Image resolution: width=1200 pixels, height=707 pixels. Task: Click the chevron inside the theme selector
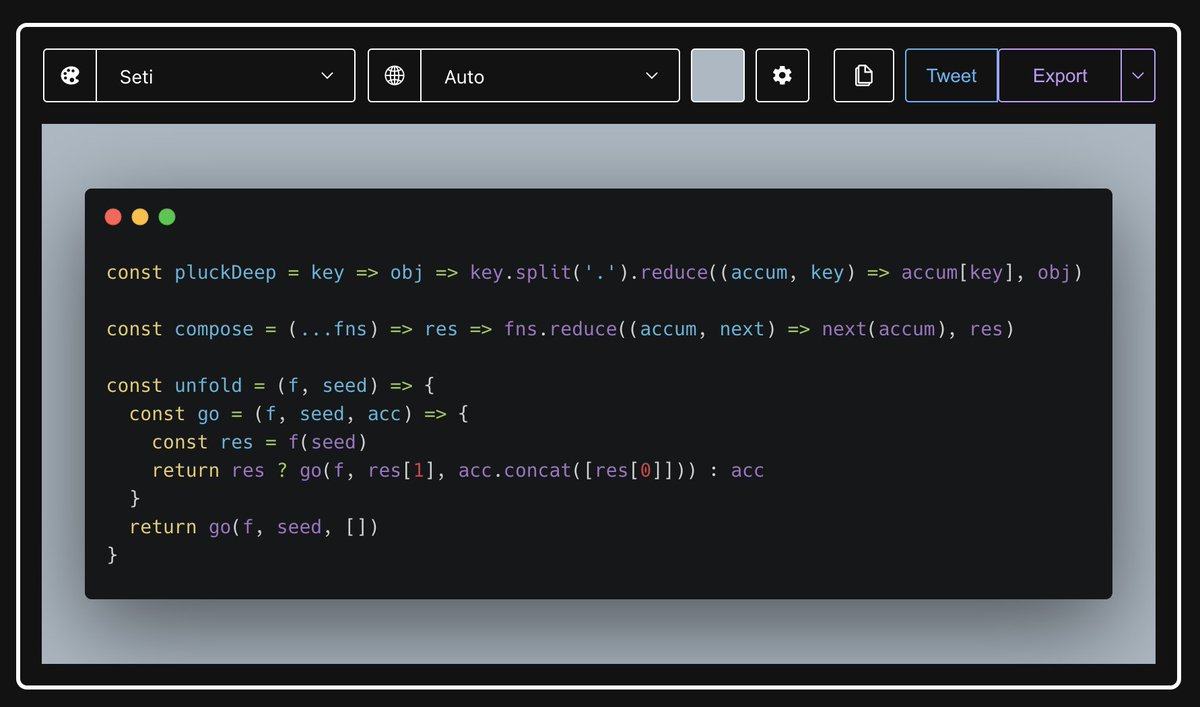tap(327, 75)
